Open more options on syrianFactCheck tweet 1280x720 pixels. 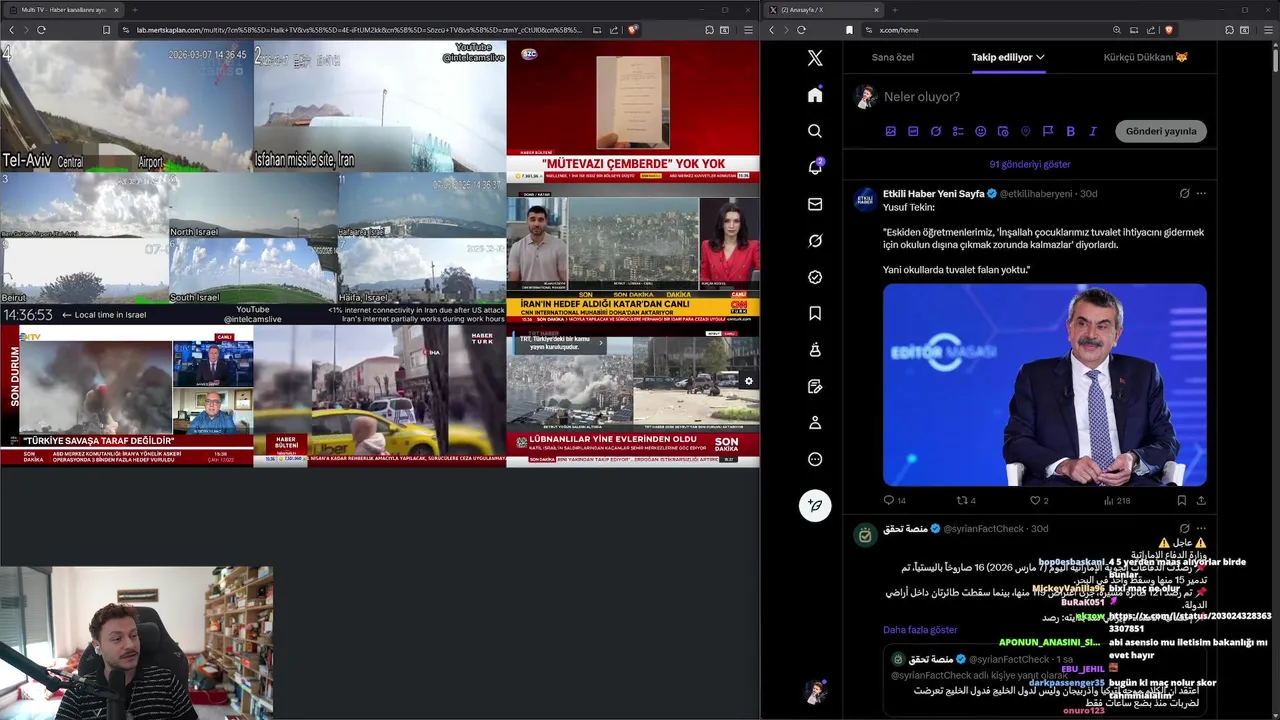[1201, 528]
